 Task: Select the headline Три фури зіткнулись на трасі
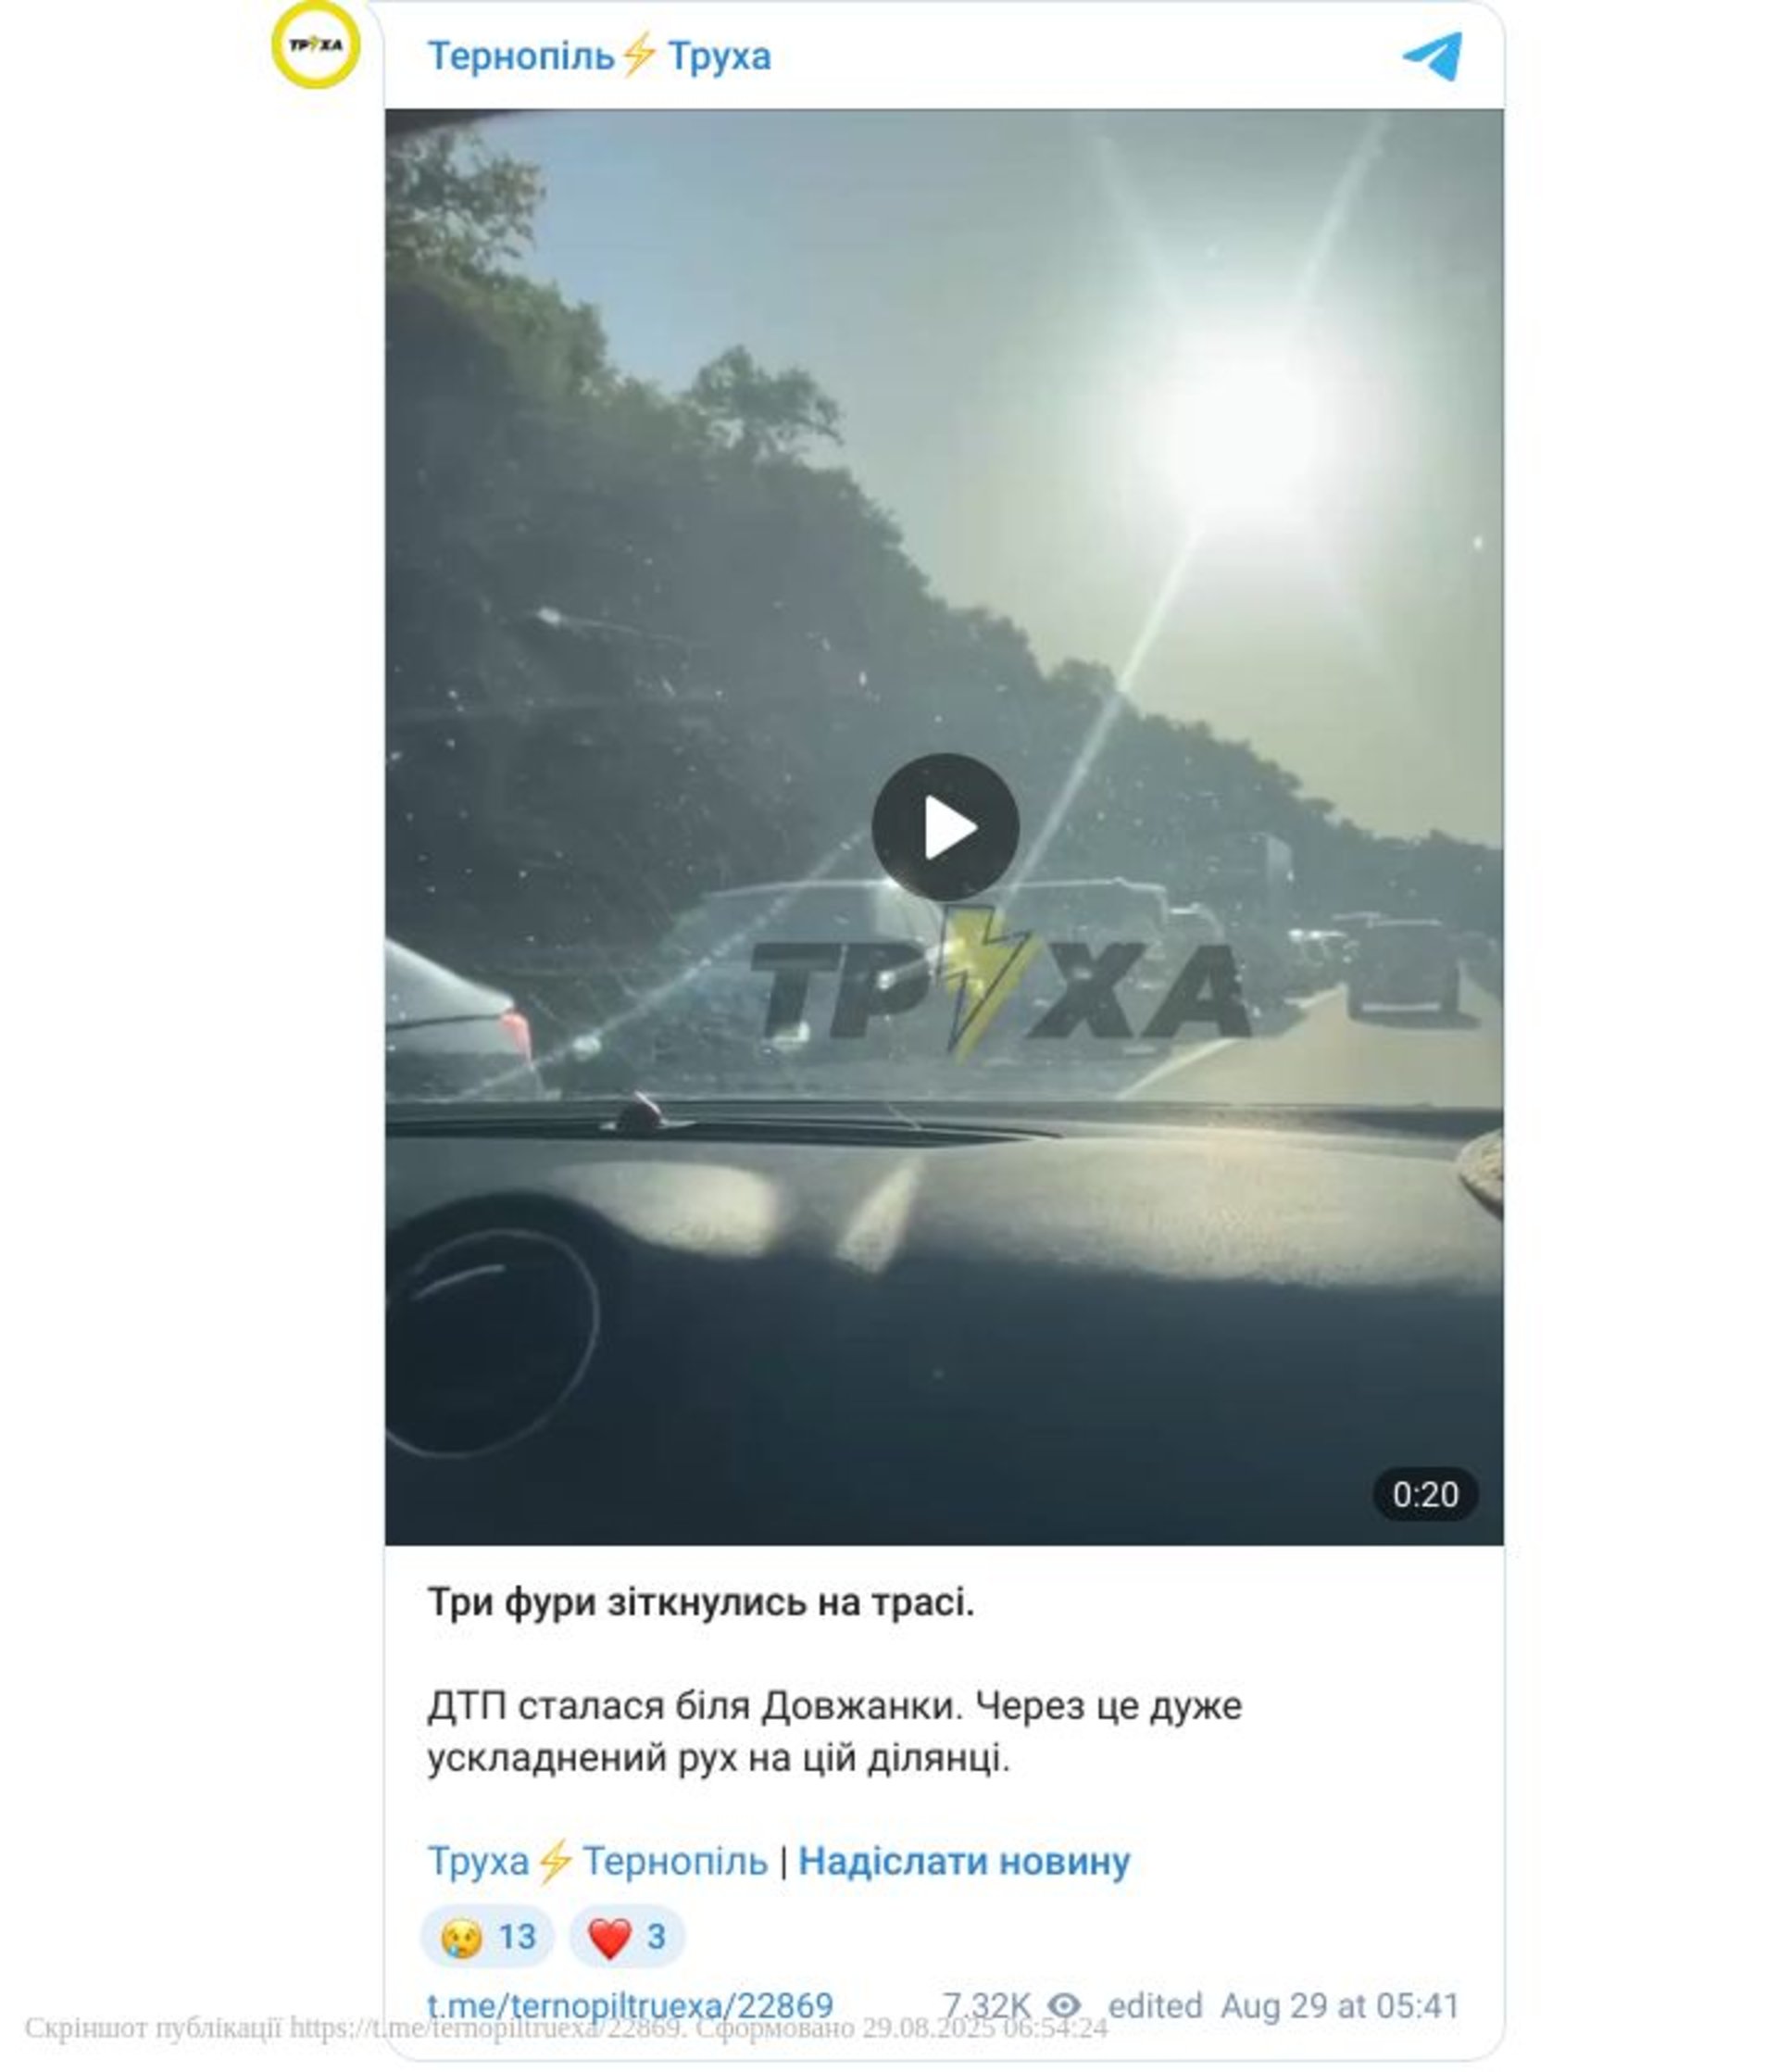(701, 1602)
